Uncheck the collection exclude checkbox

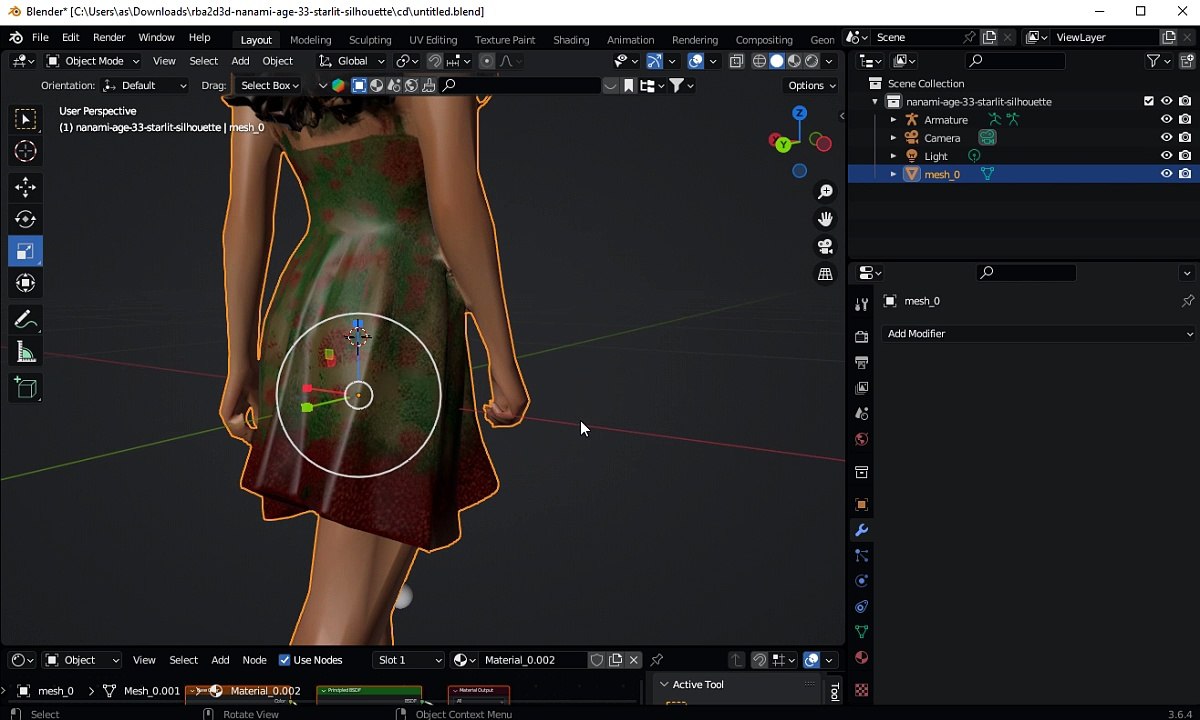point(1148,101)
